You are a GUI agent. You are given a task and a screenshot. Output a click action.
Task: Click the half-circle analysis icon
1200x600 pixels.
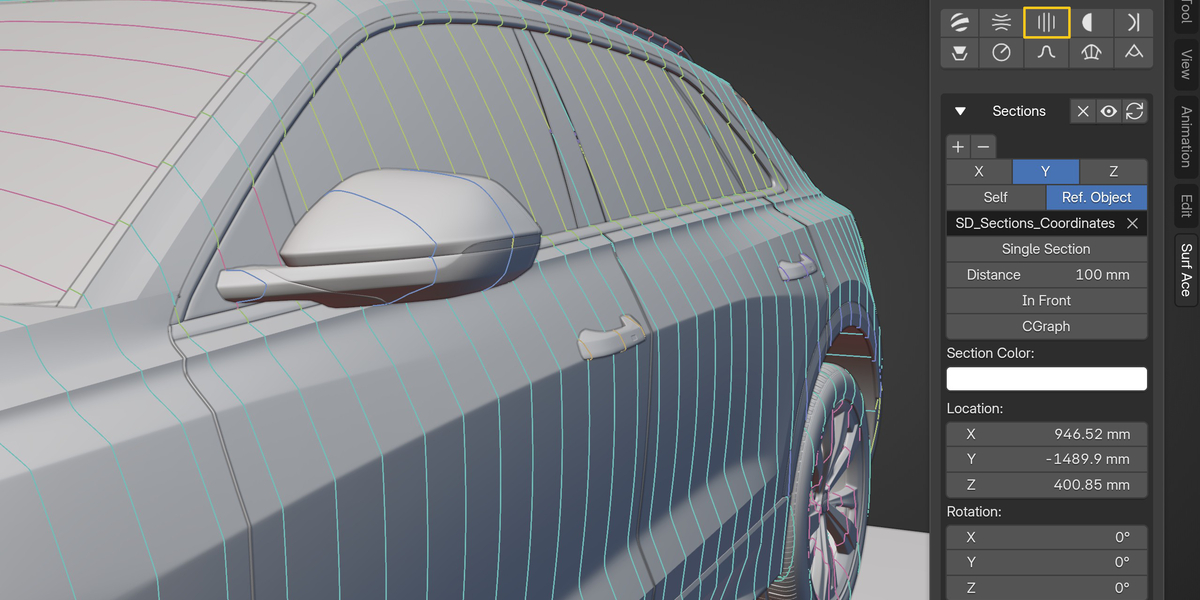1090,22
